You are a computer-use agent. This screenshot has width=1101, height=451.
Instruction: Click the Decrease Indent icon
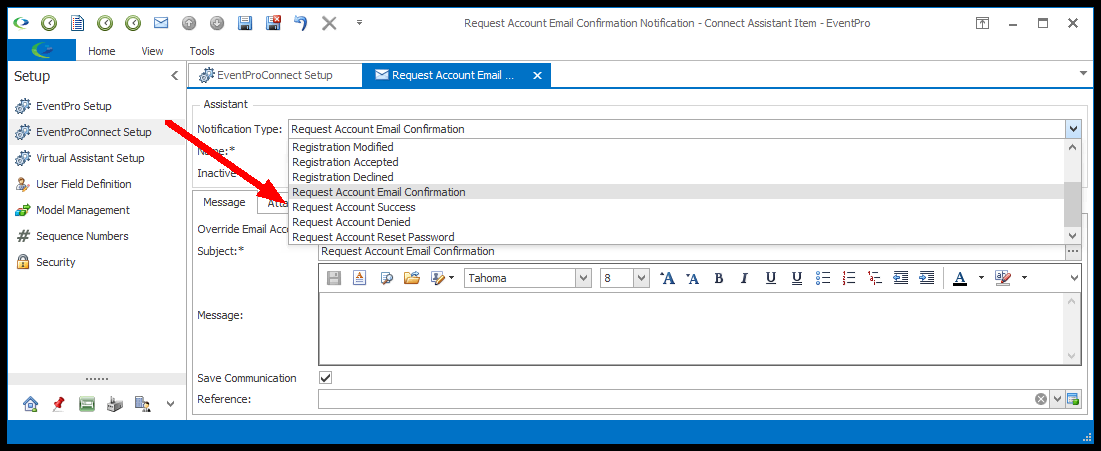[x=901, y=278]
